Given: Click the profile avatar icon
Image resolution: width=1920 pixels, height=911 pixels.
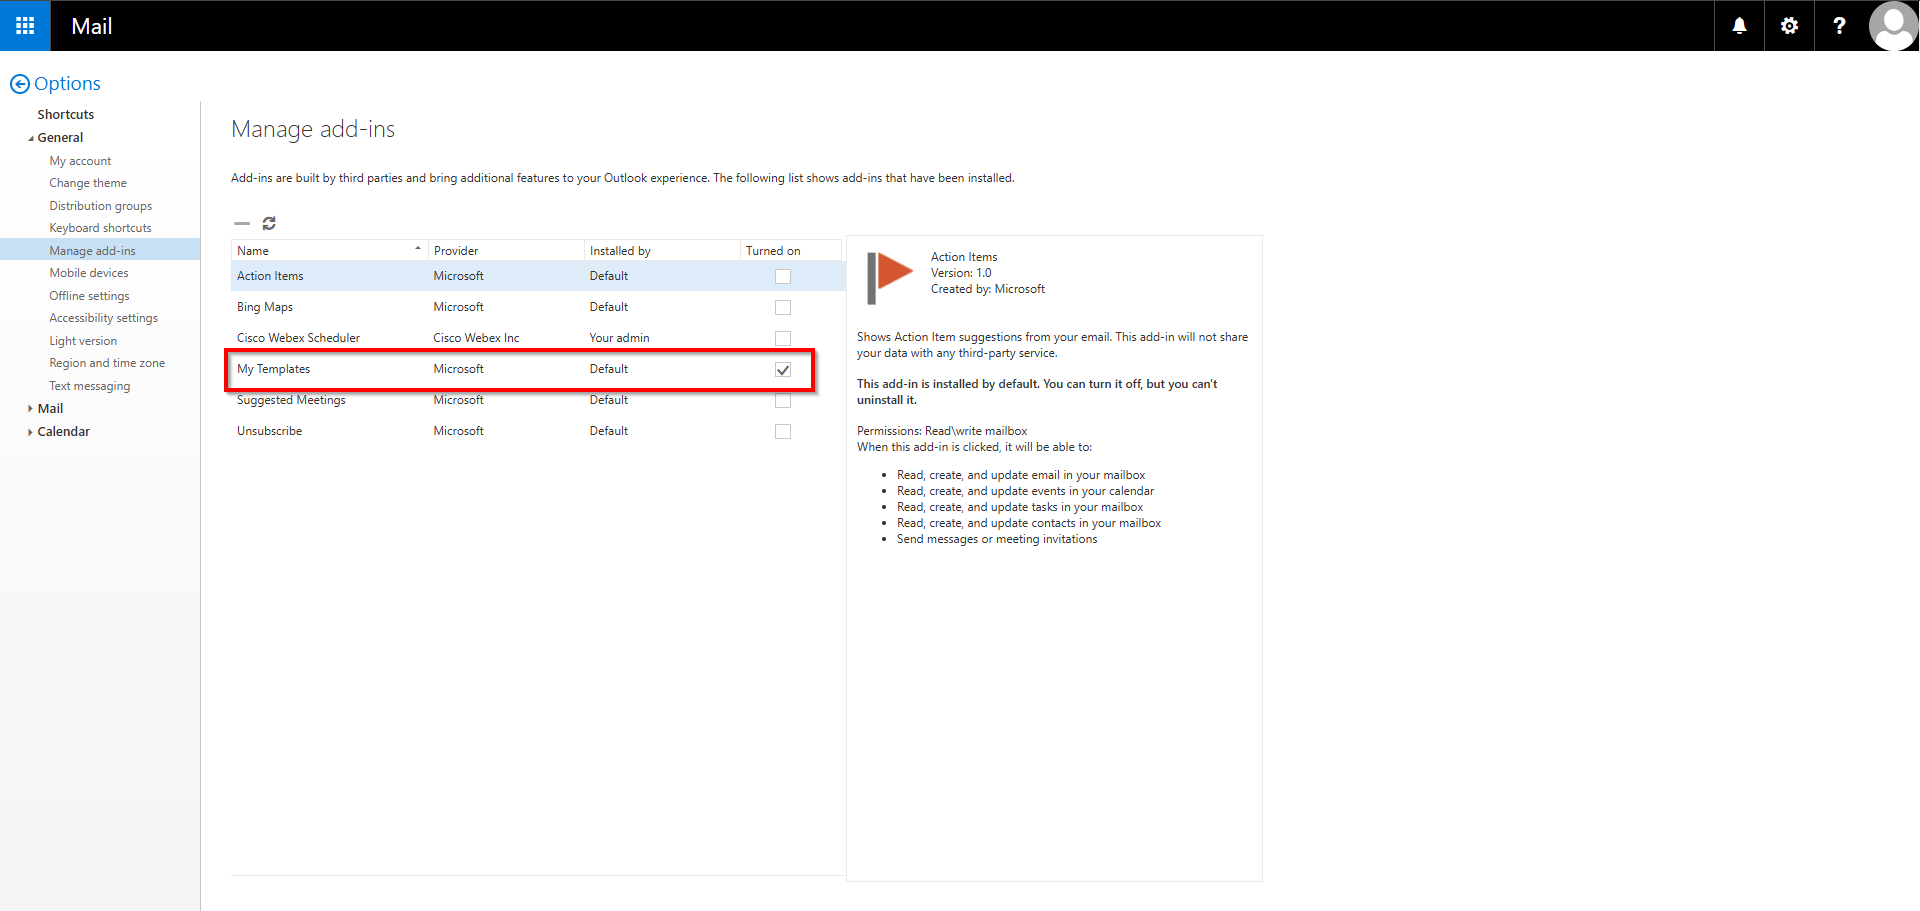Looking at the screenshot, I should point(1892,25).
